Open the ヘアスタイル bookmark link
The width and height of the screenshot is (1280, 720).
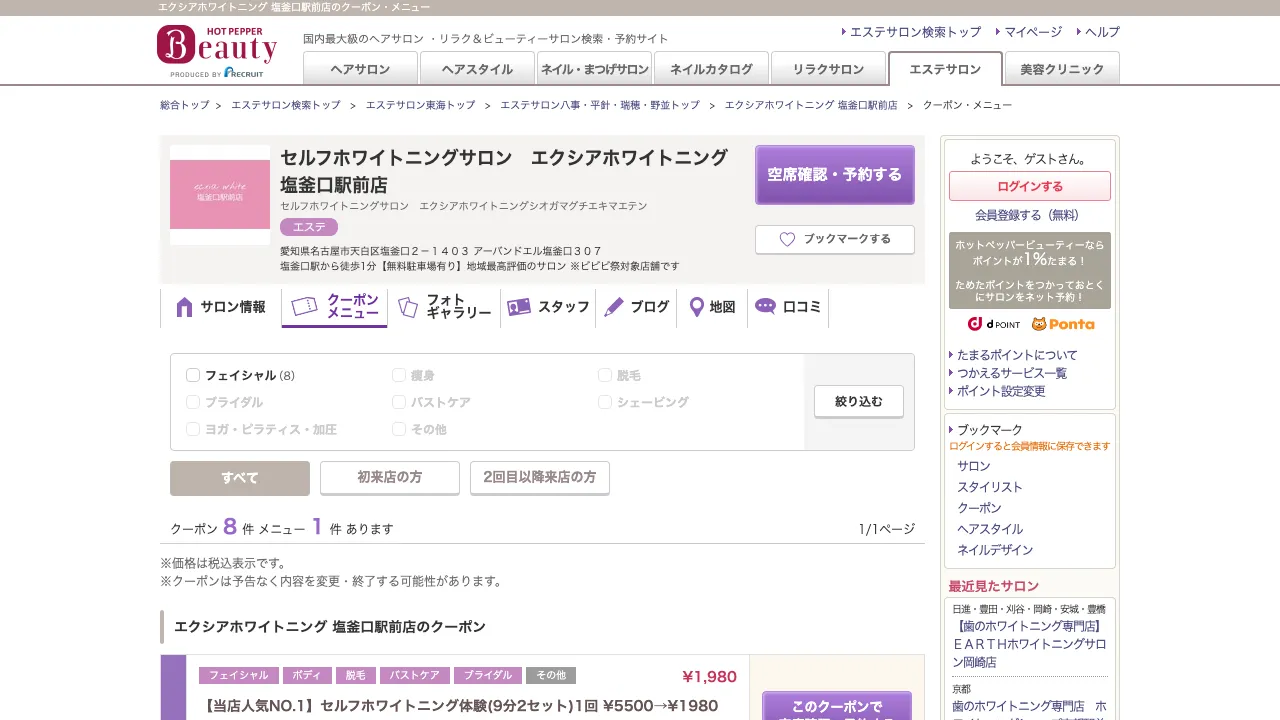click(x=990, y=529)
